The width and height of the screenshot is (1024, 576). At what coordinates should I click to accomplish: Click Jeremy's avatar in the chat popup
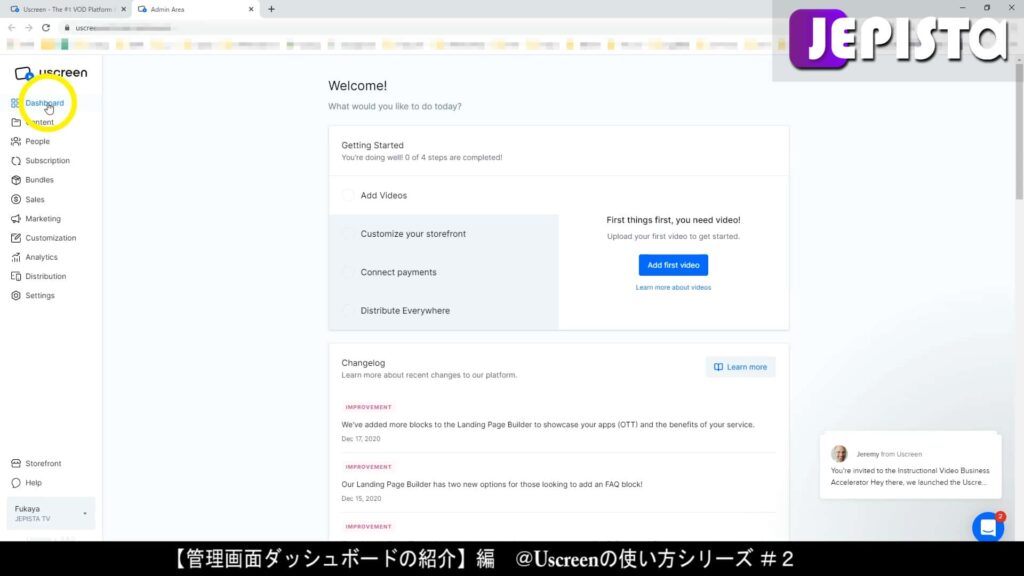[x=839, y=453]
